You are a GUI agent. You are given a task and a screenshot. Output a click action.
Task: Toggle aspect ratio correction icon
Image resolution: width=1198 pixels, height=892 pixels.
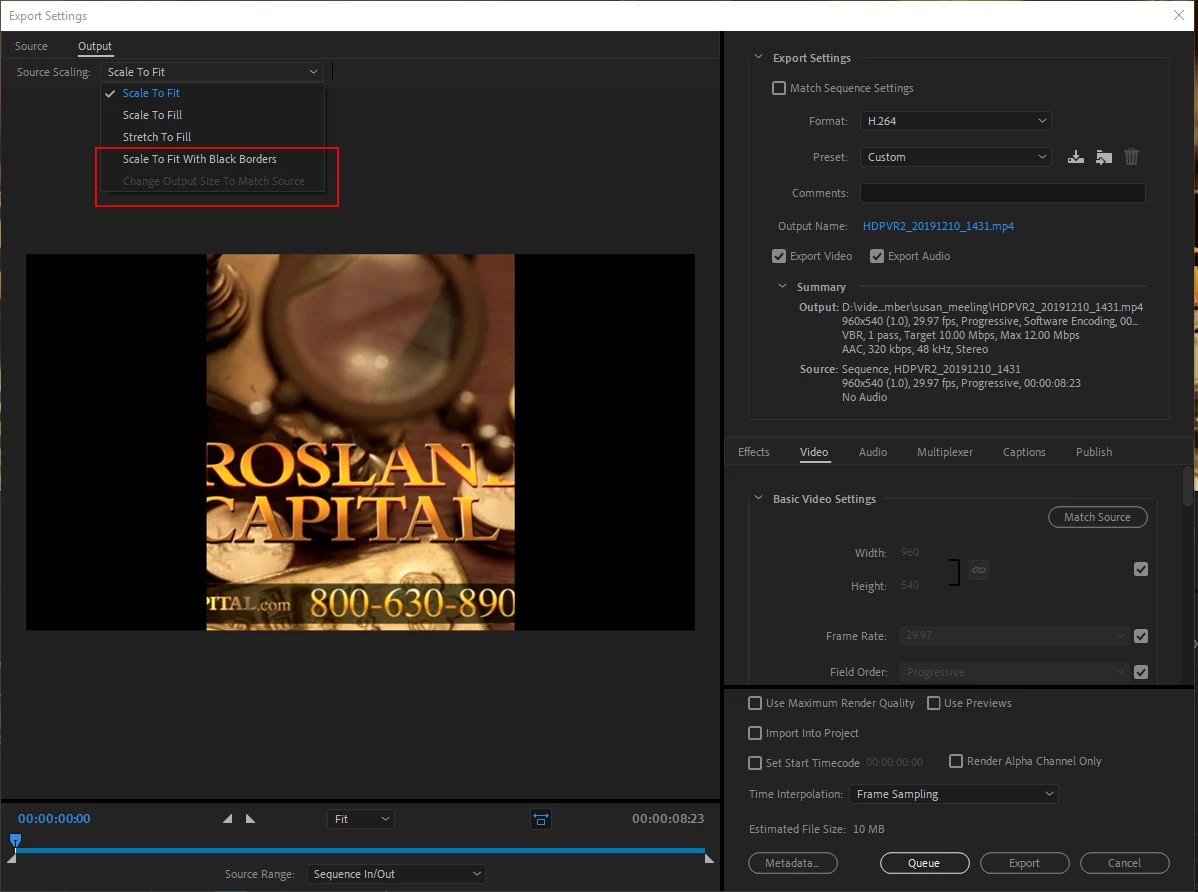point(541,819)
